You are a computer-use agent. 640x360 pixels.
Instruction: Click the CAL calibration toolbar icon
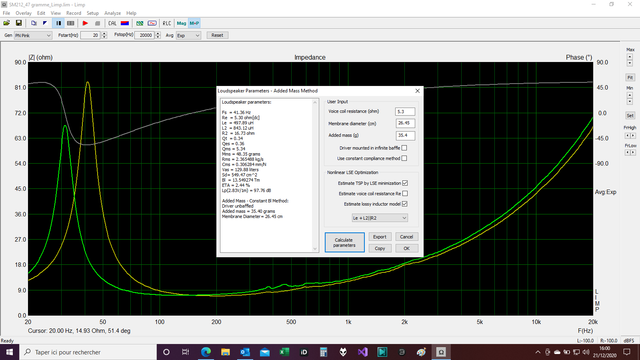point(112,23)
